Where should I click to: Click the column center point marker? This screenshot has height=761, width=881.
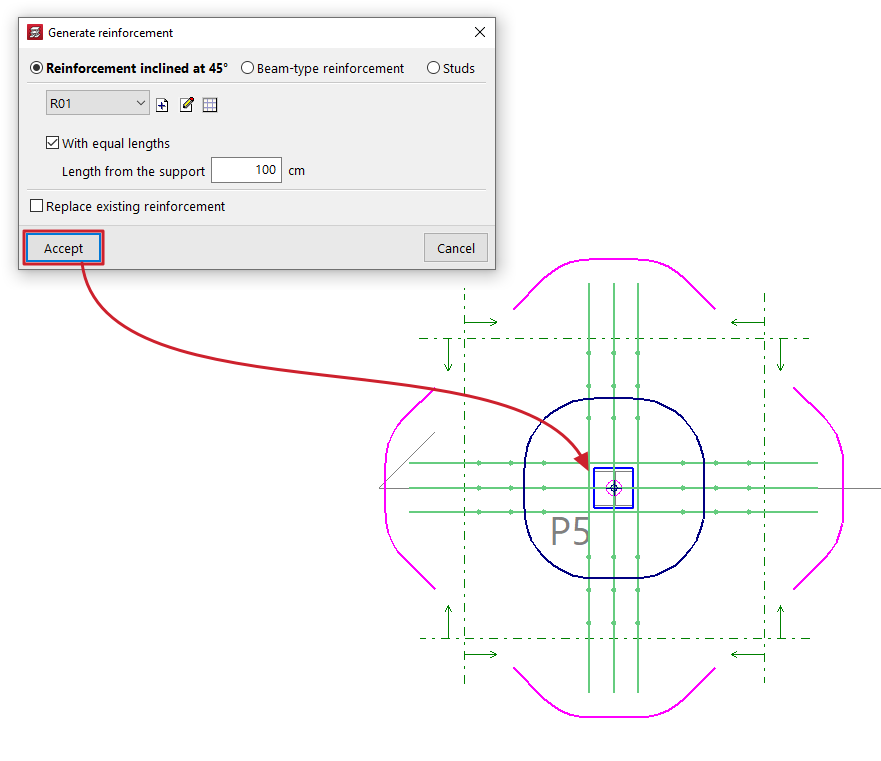point(614,488)
